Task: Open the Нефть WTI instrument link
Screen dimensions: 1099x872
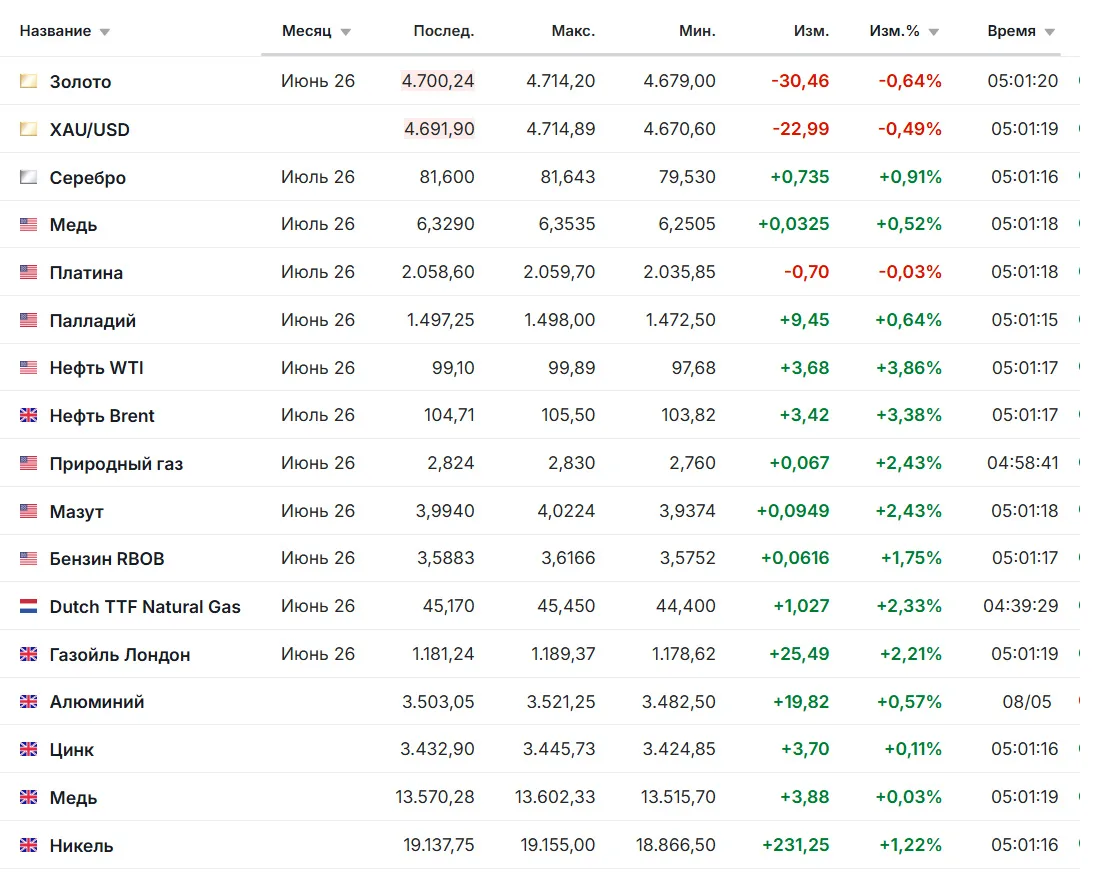Action: click(x=97, y=368)
